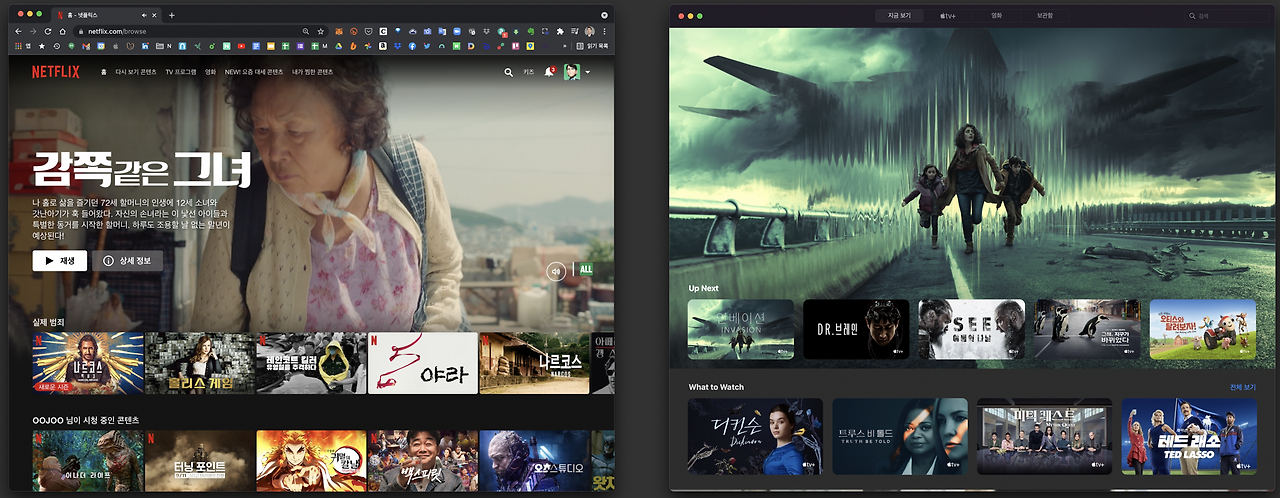The height and width of the screenshot is (498, 1280).
Task: Select 홈 in Netflix navigation
Action: (103, 72)
